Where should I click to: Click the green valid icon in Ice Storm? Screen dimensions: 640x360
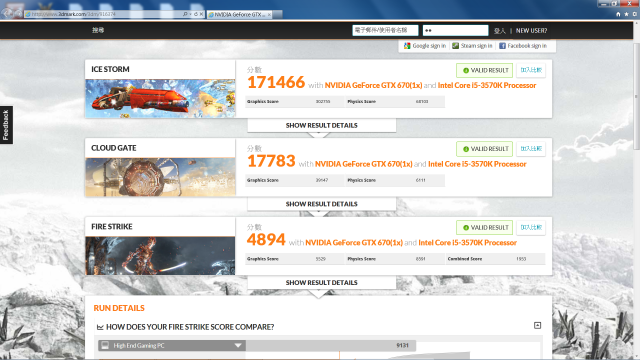coord(466,71)
